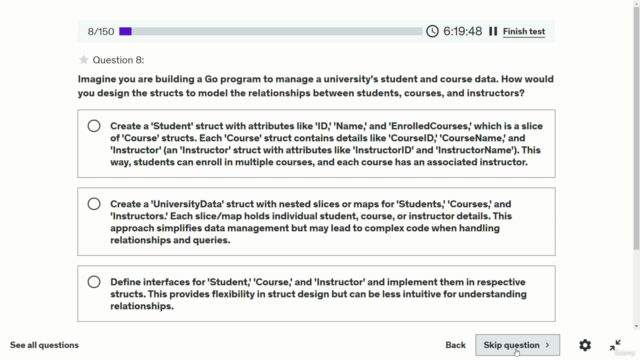Image resolution: width=640 pixels, height=360 pixels.
Task: Open the settings gear
Action: click(585, 345)
